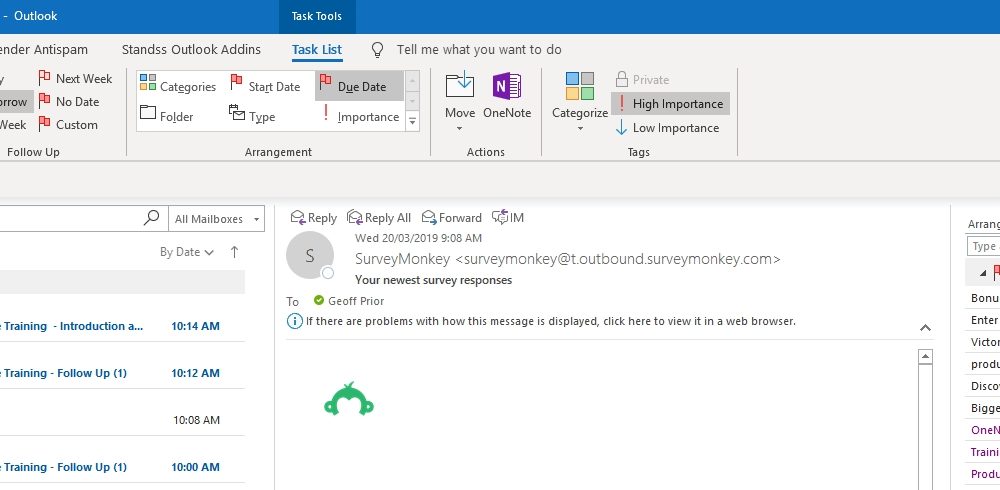Choose Custom follow-up flag

click(68, 124)
